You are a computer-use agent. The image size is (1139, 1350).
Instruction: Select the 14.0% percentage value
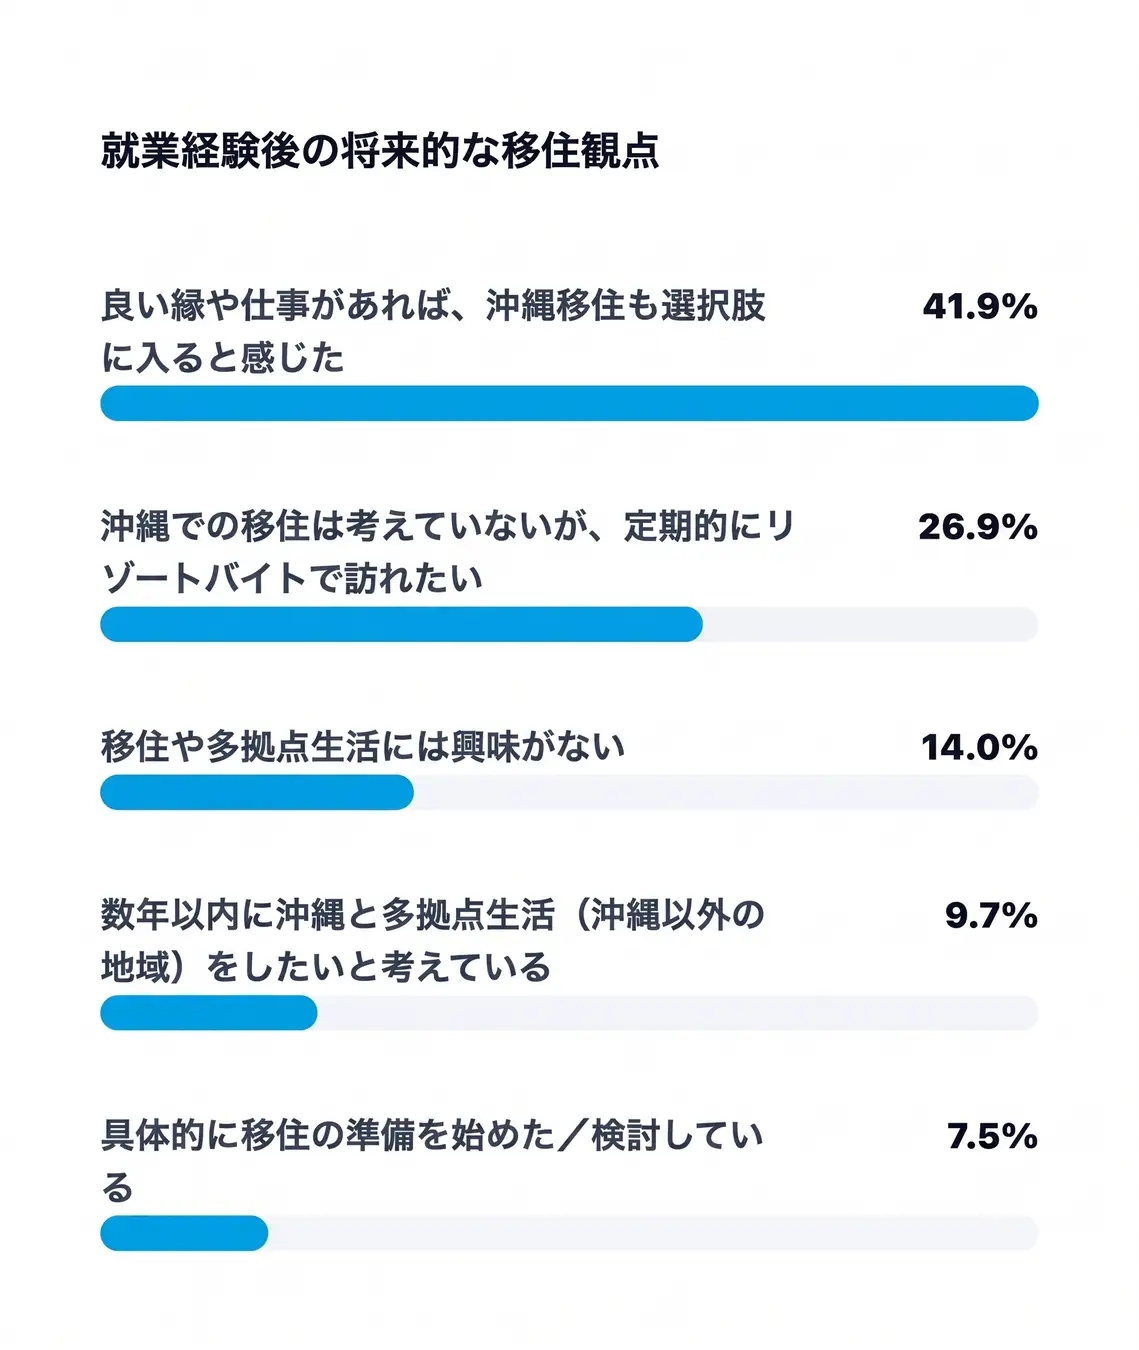(x=979, y=747)
